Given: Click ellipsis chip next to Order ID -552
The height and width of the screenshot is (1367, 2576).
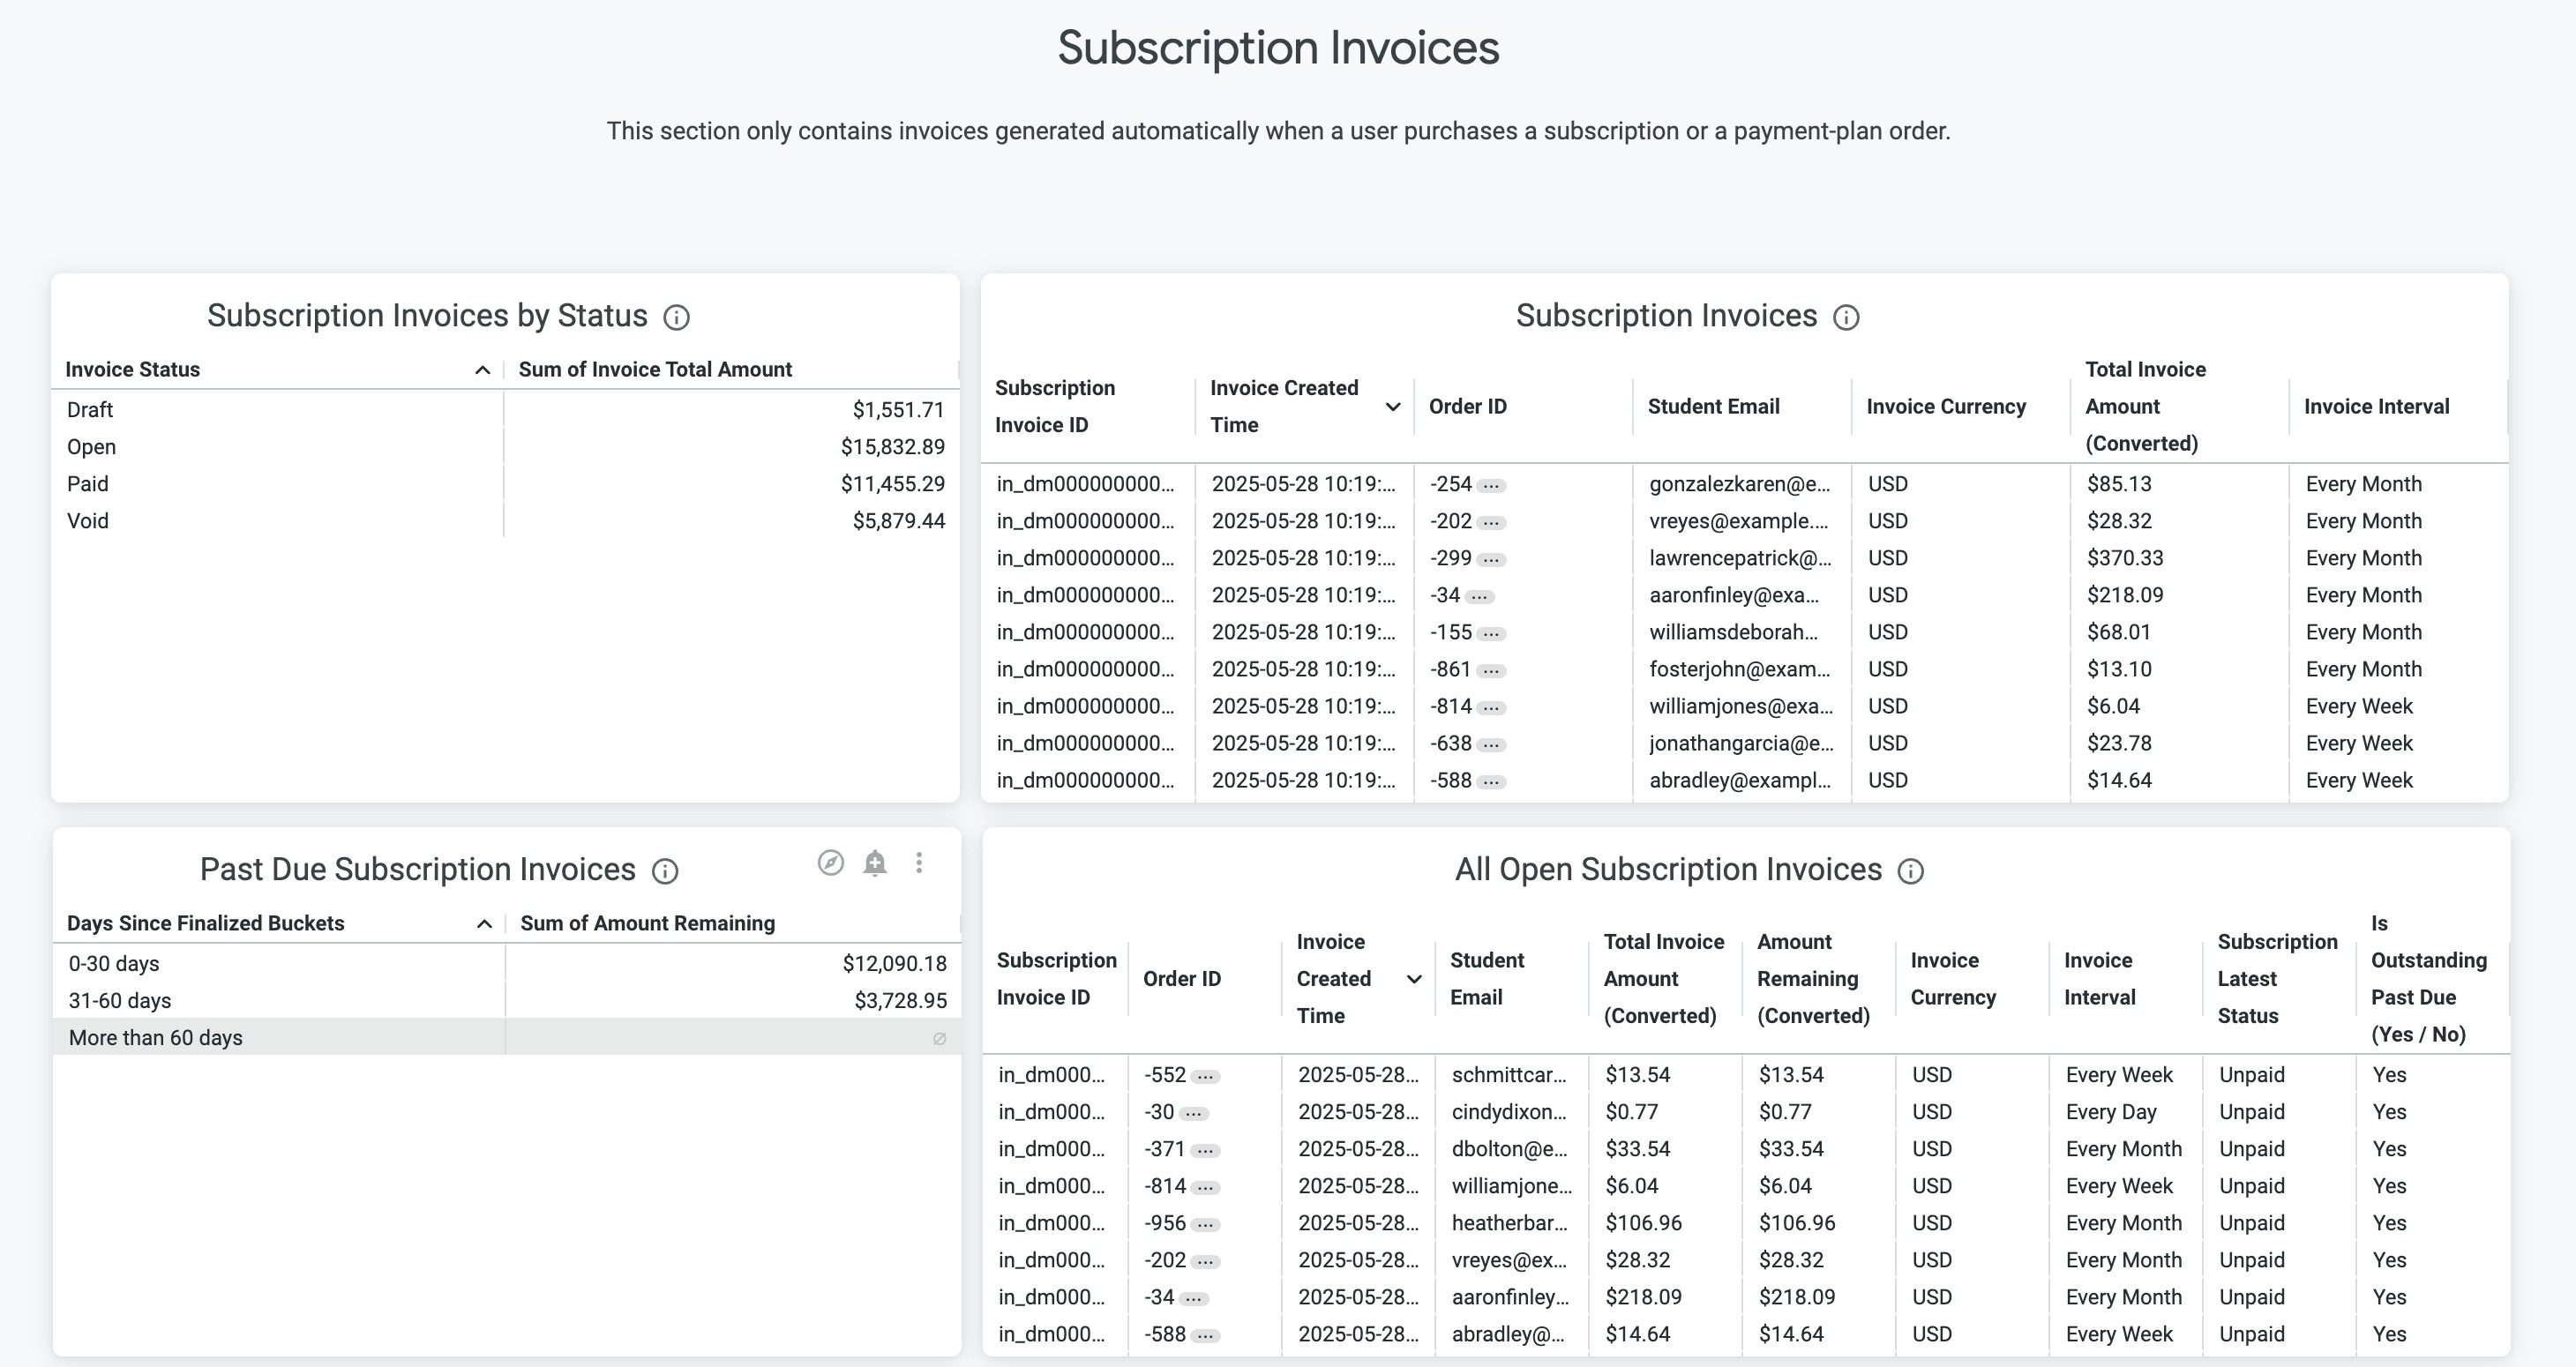Looking at the screenshot, I should pyautogui.click(x=1205, y=1076).
